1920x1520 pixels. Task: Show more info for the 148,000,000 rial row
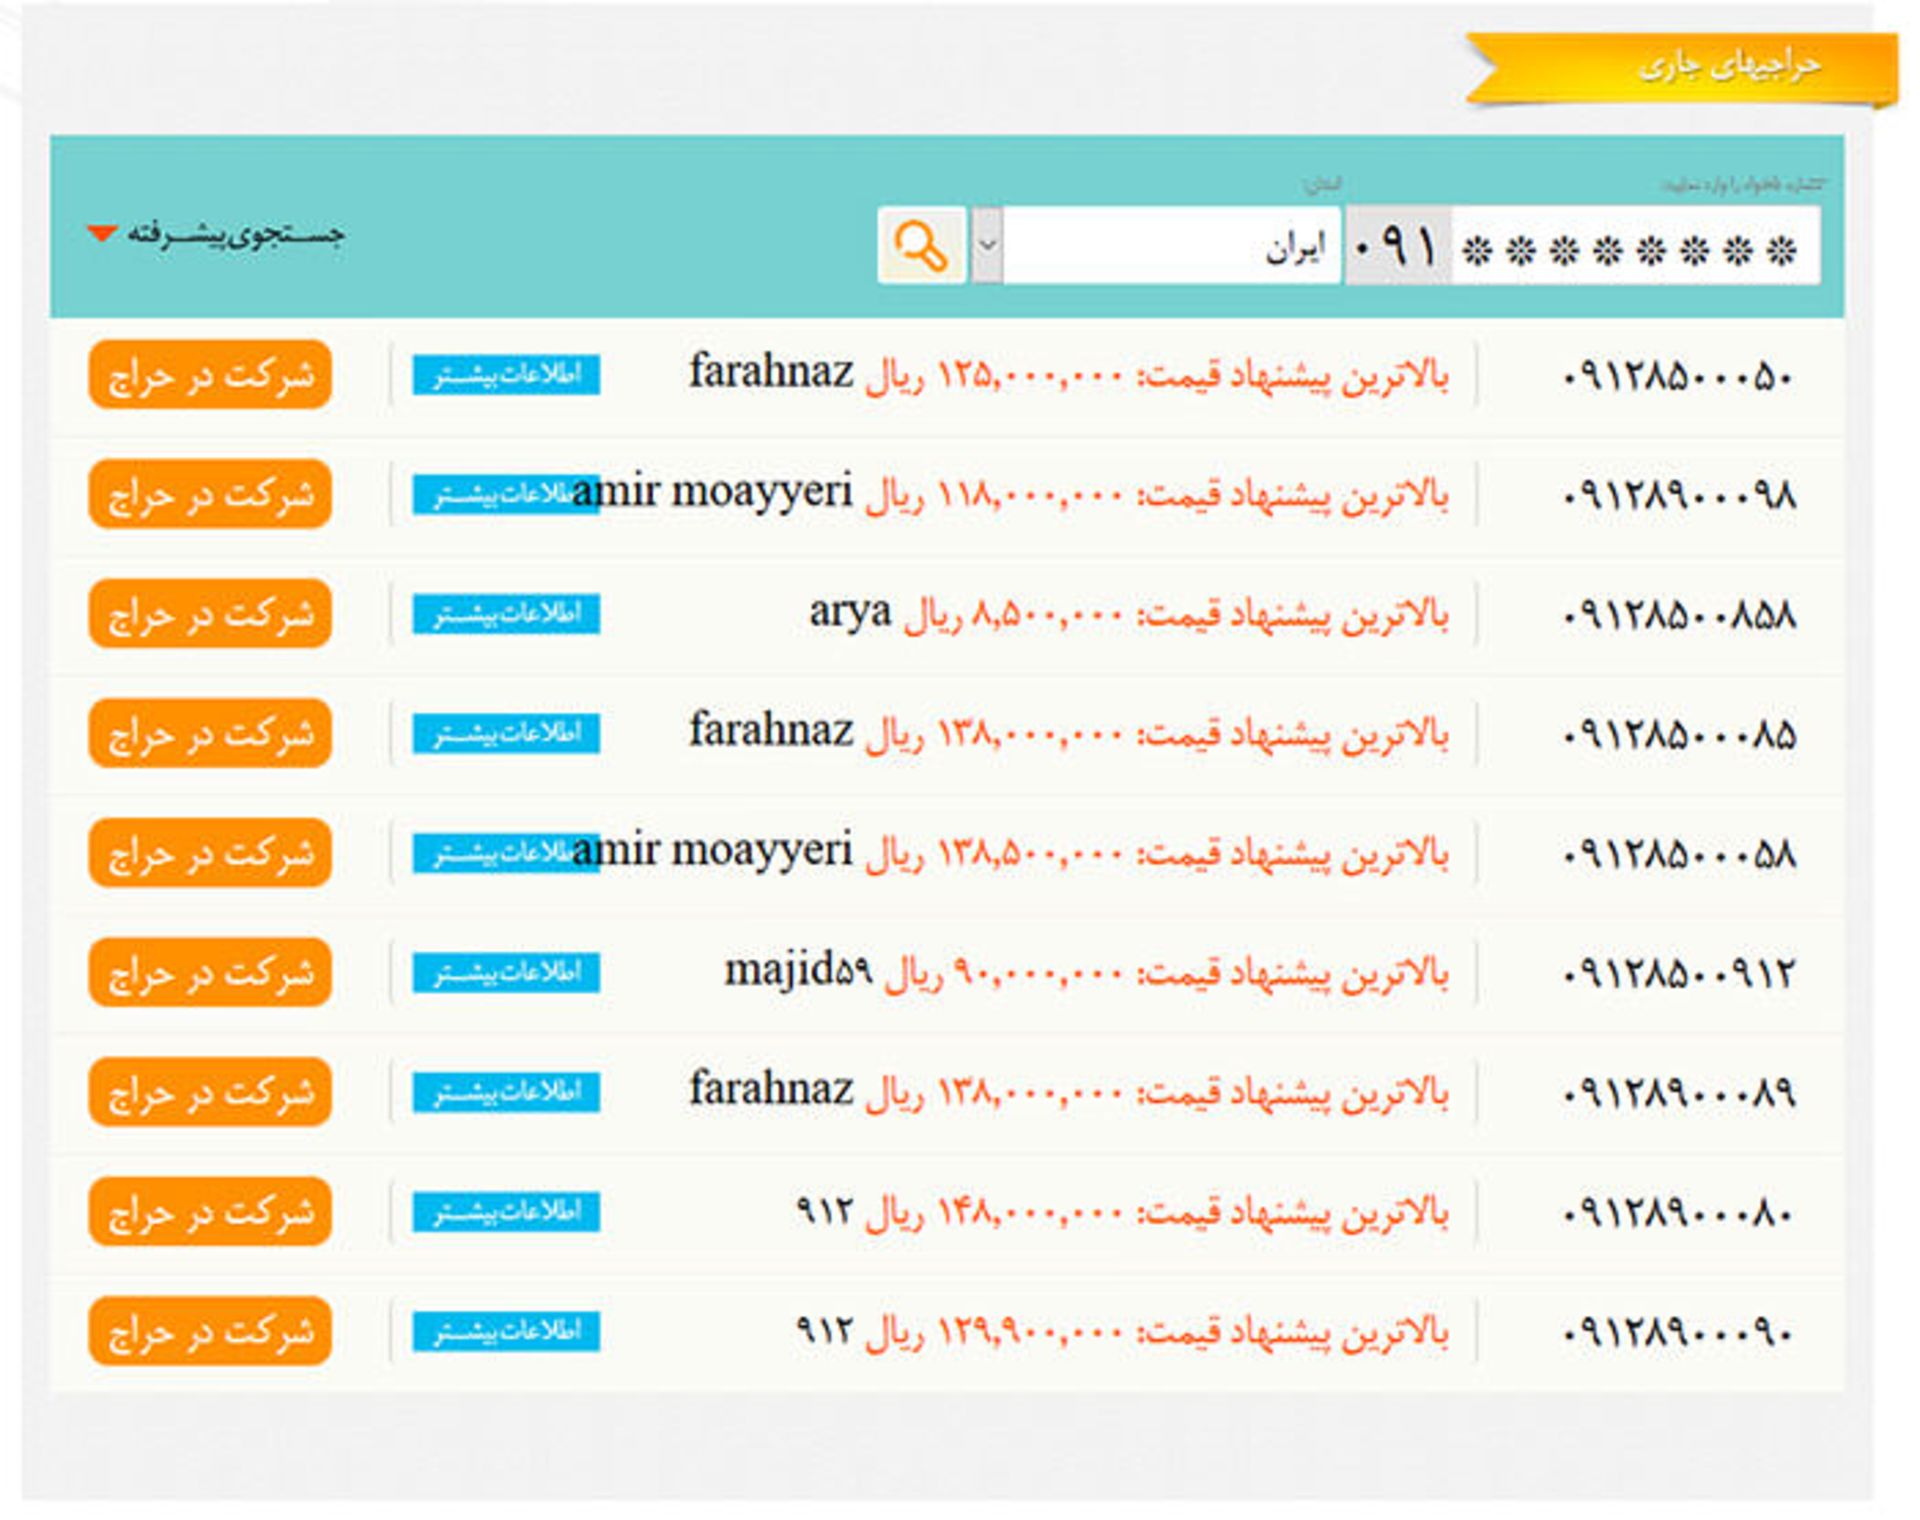[x=506, y=1211]
